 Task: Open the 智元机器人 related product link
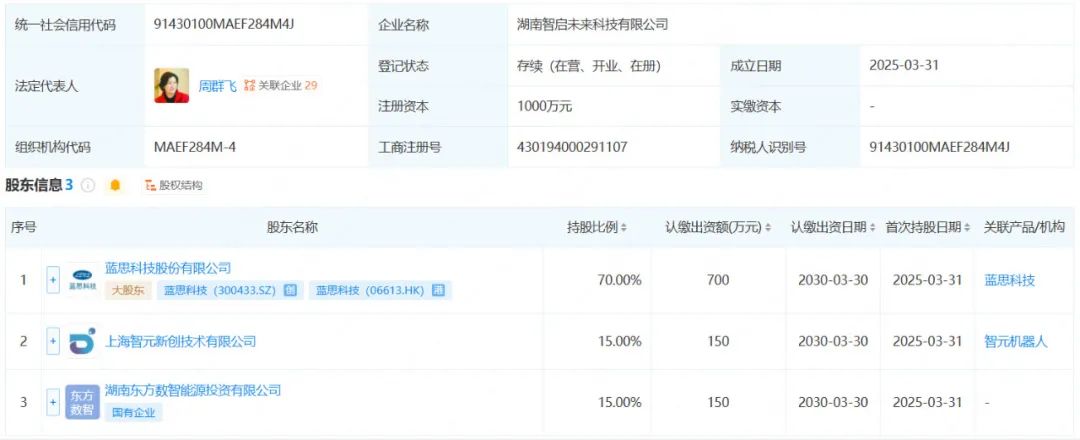point(1016,341)
